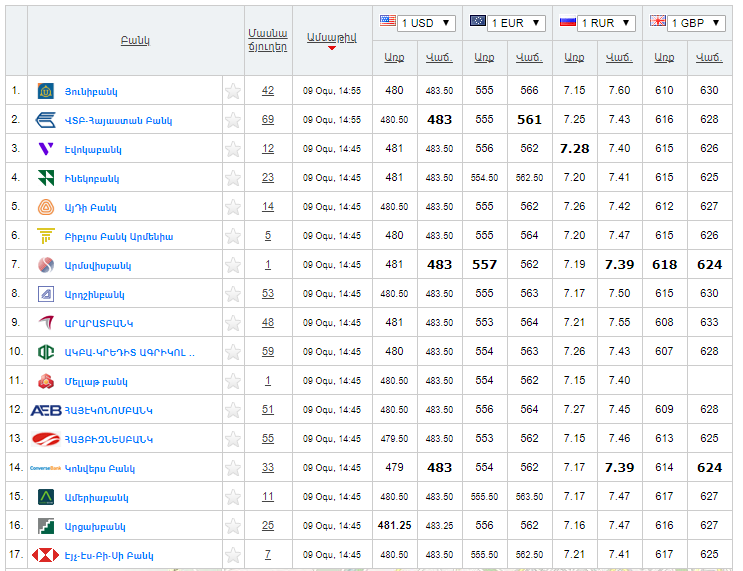Sort by the date column header
The height and width of the screenshot is (571, 743).
332,37
